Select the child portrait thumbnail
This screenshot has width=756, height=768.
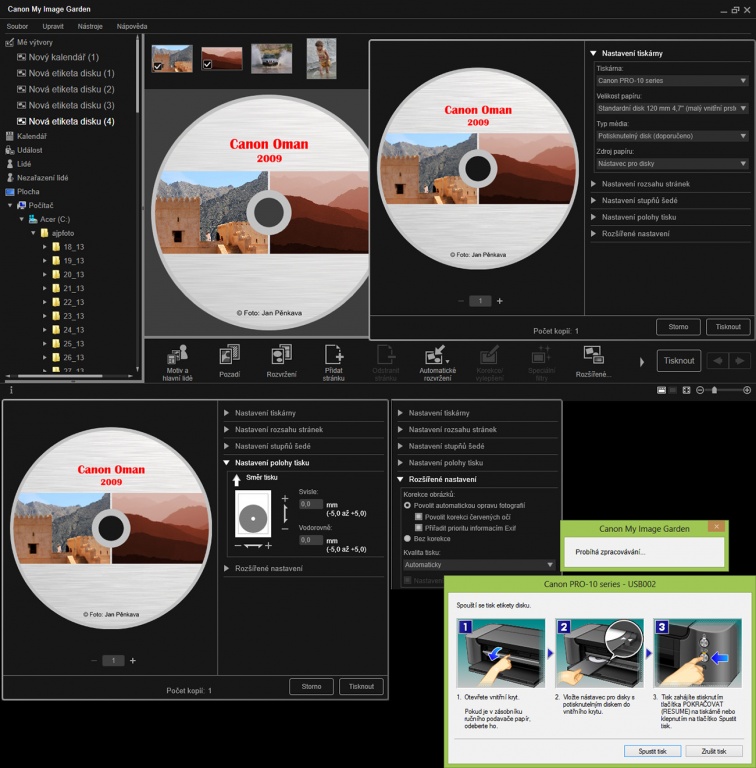tap(321, 58)
